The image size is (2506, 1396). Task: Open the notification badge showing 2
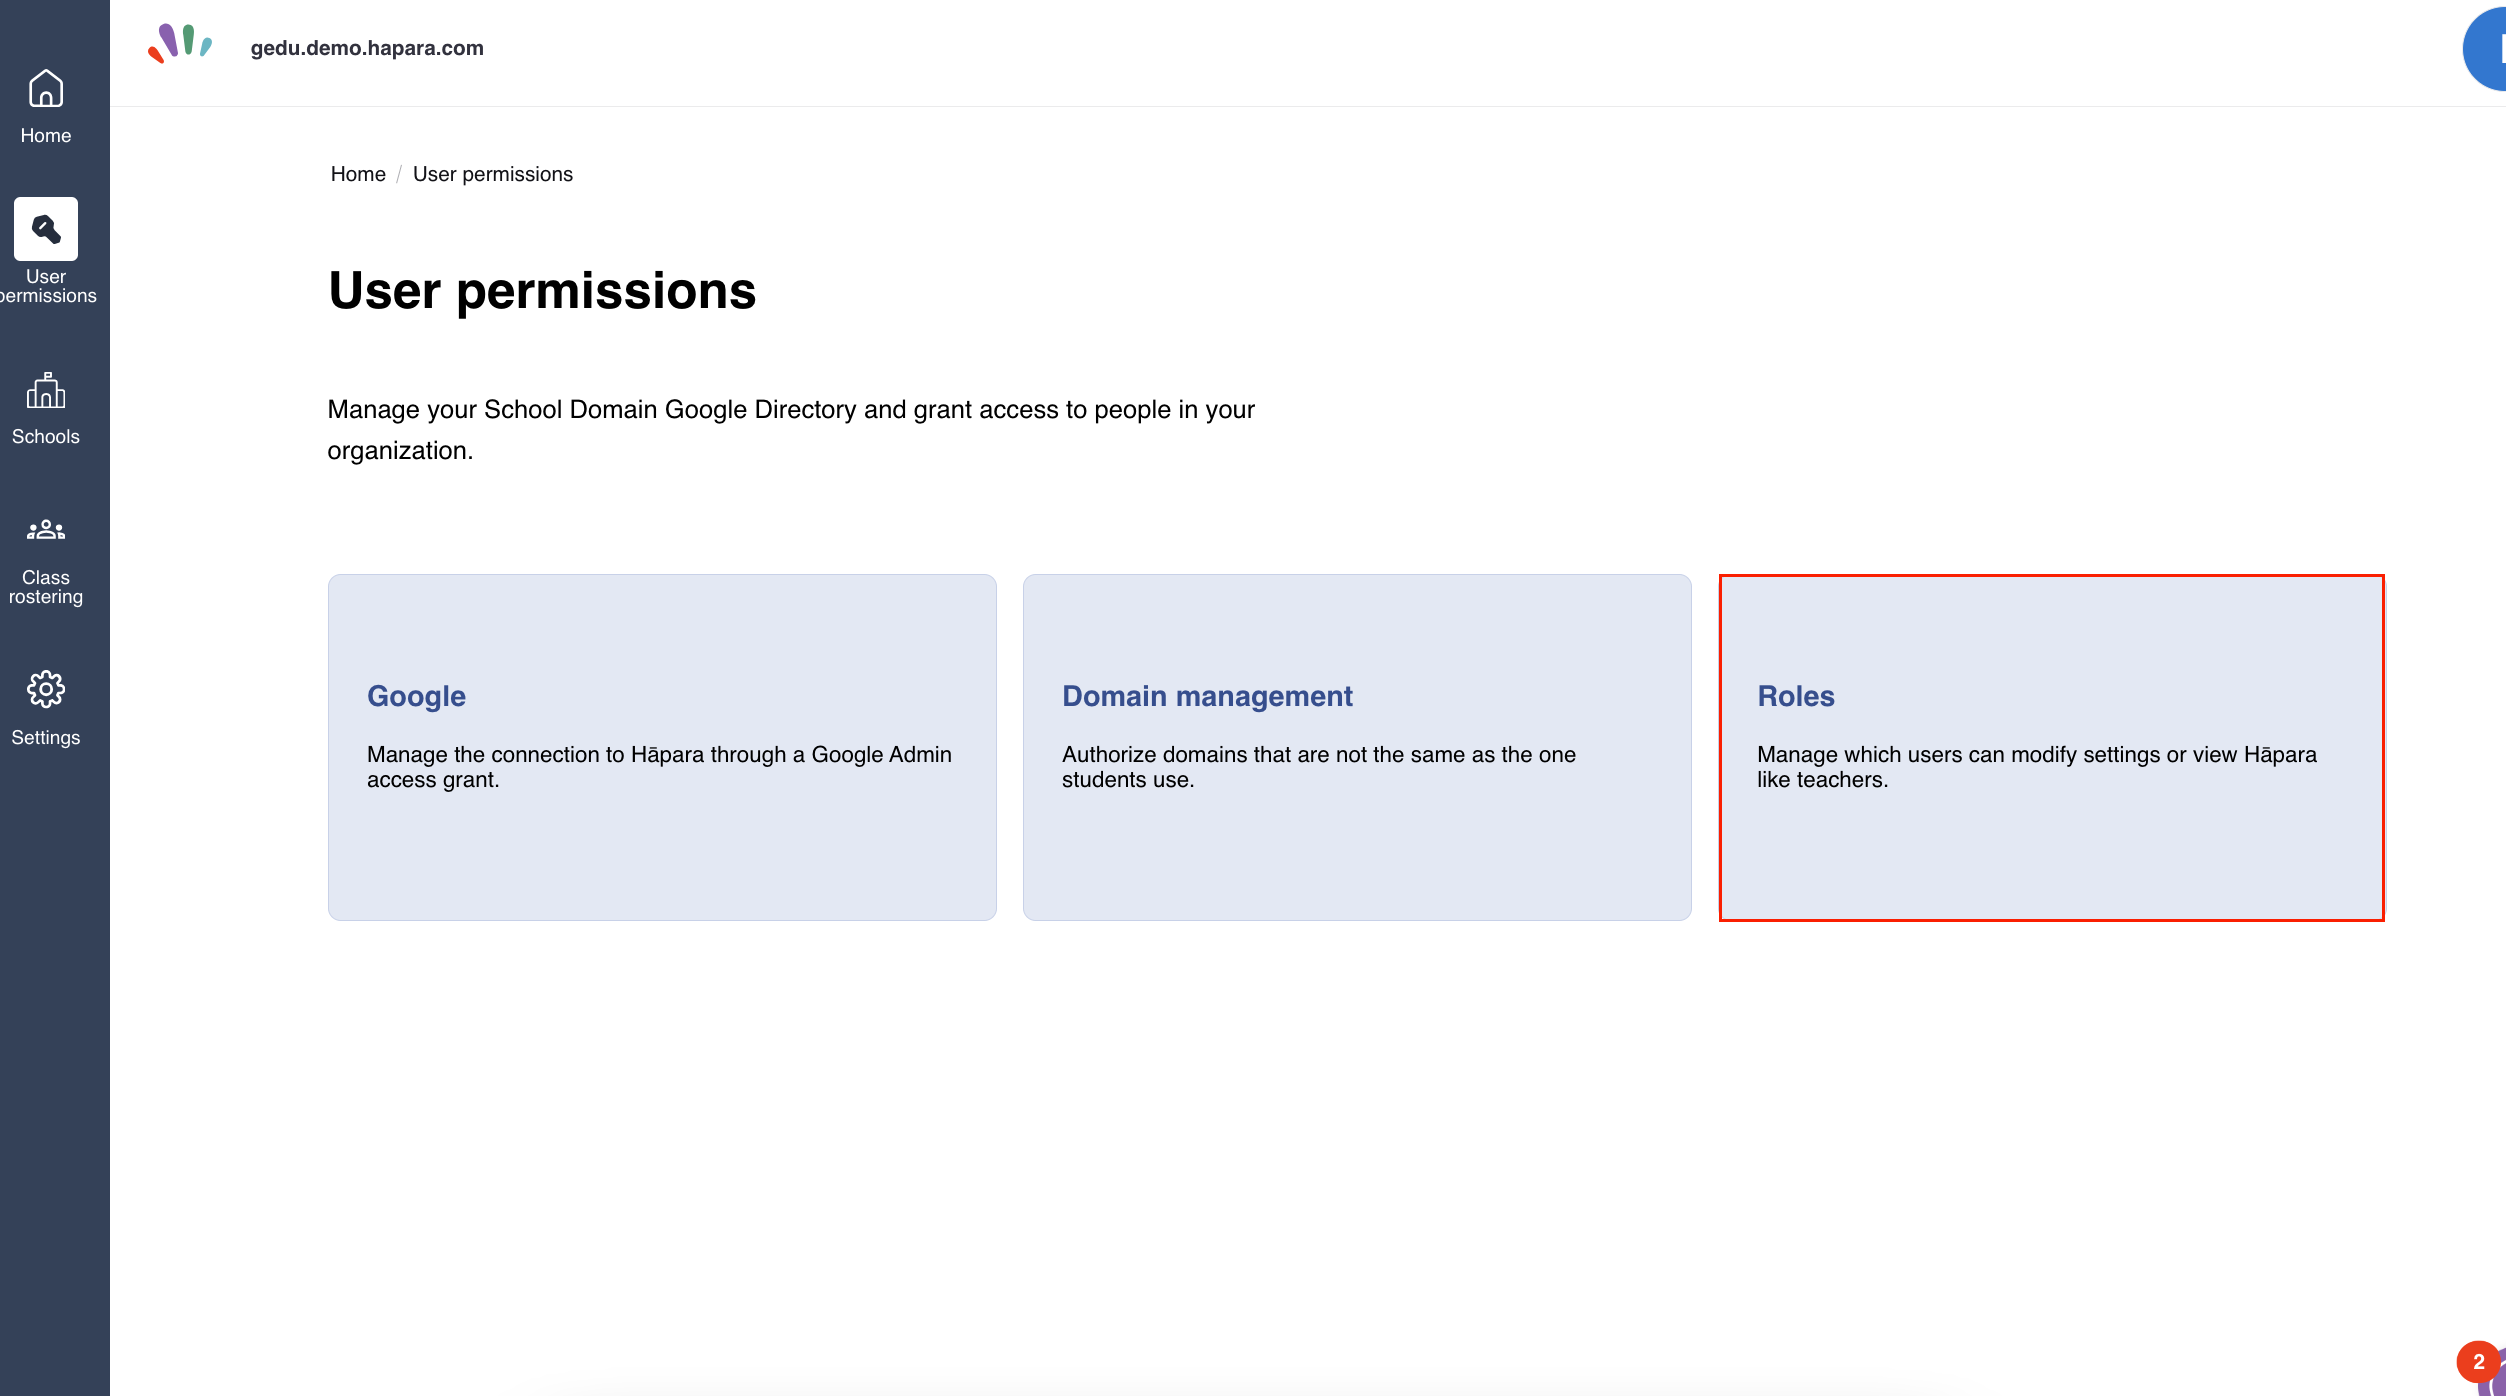point(2478,1362)
